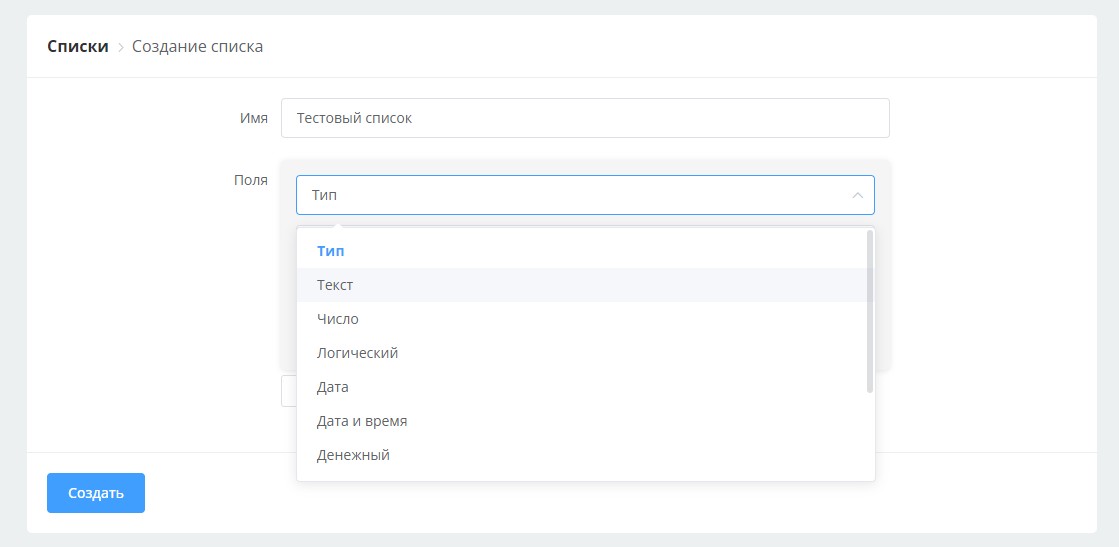The height and width of the screenshot is (547, 1119).
Task: Click the gray Поля panel background
Action: 883,300
